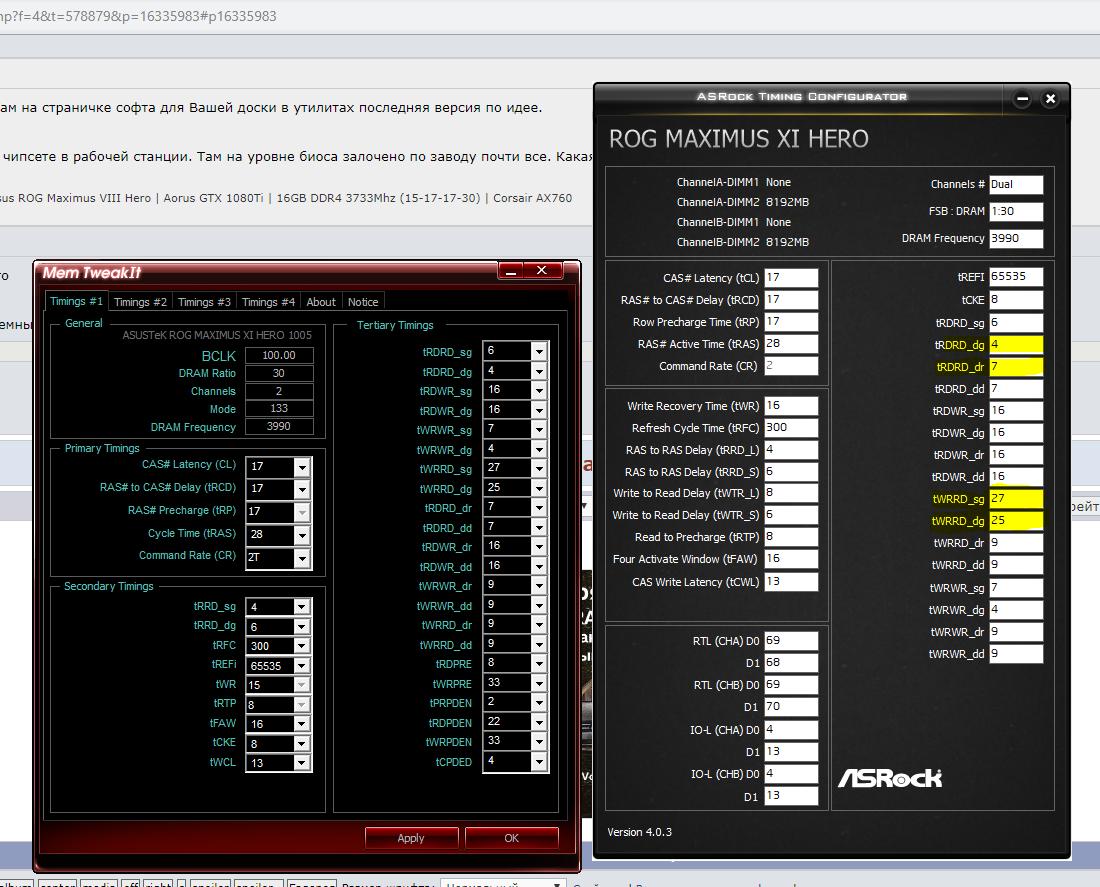This screenshot has width=1100, height=887.
Task: Click the Refresh Cycle Time (tRFC) field
Action: (x=791, y=428)
